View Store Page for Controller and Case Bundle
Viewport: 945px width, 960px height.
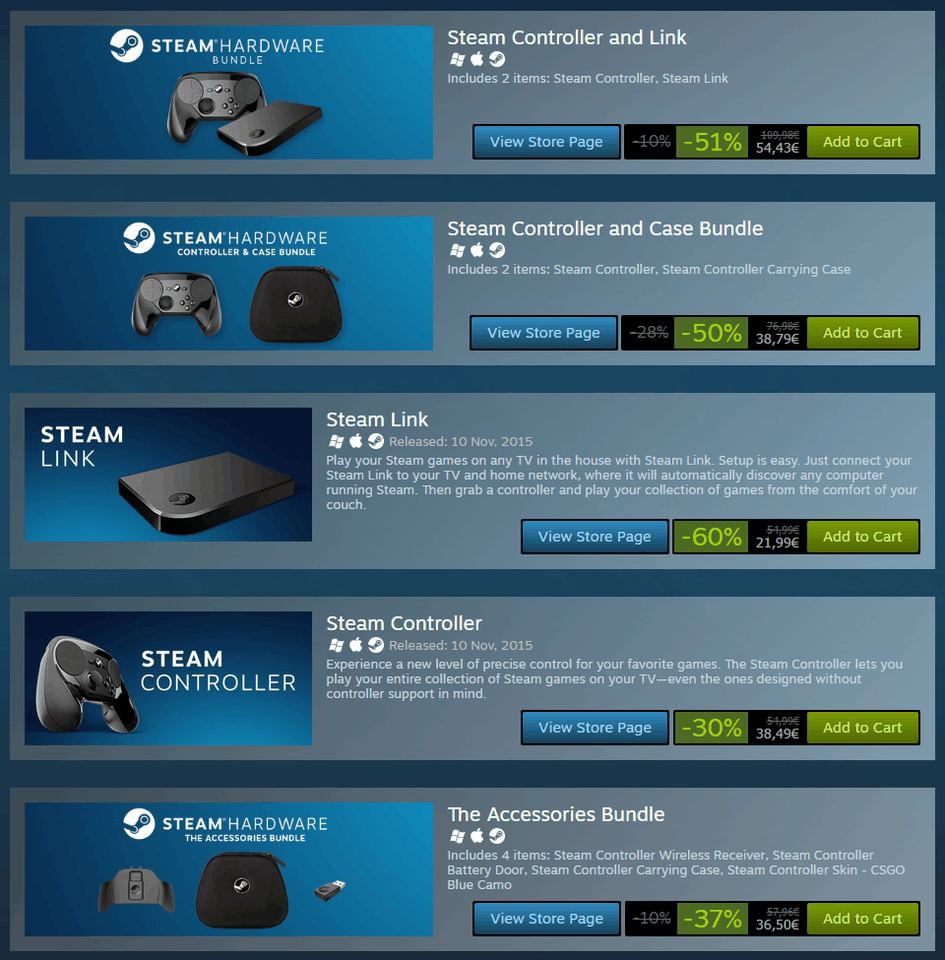543,333
